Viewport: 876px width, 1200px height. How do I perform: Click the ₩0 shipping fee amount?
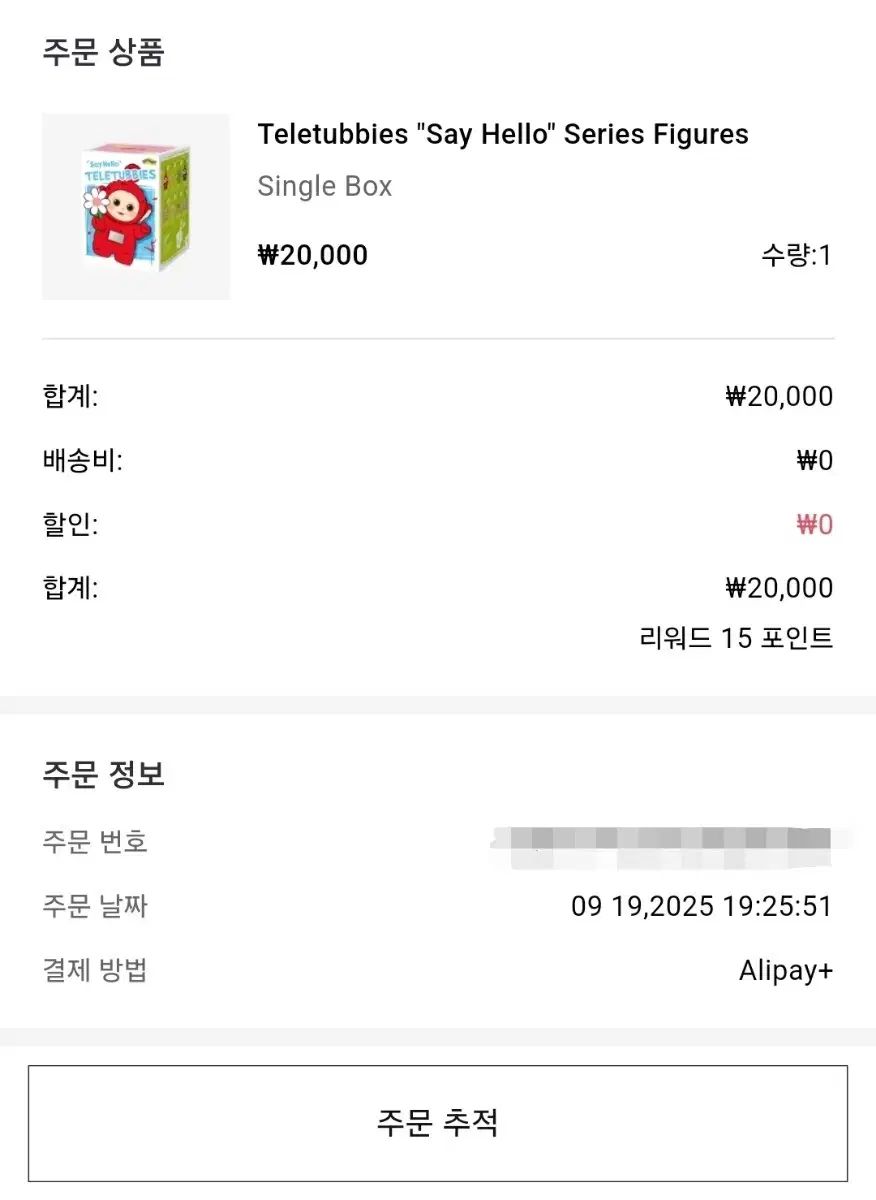[x=814, y=461]
